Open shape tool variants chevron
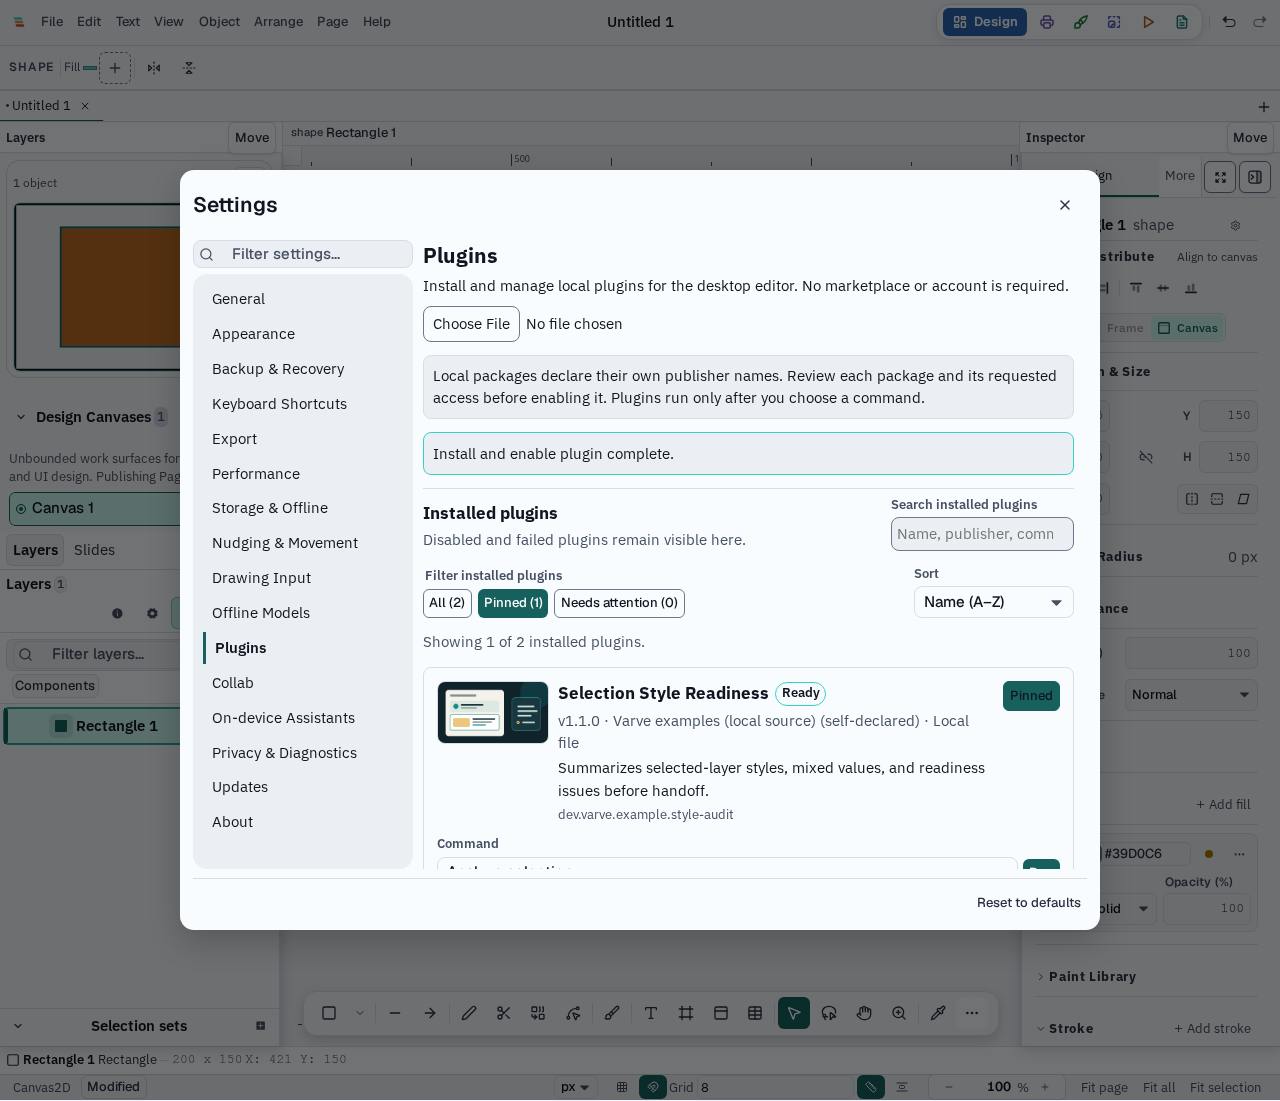The height and width of the screenshot is (1101, 1280). [360, 1013]
